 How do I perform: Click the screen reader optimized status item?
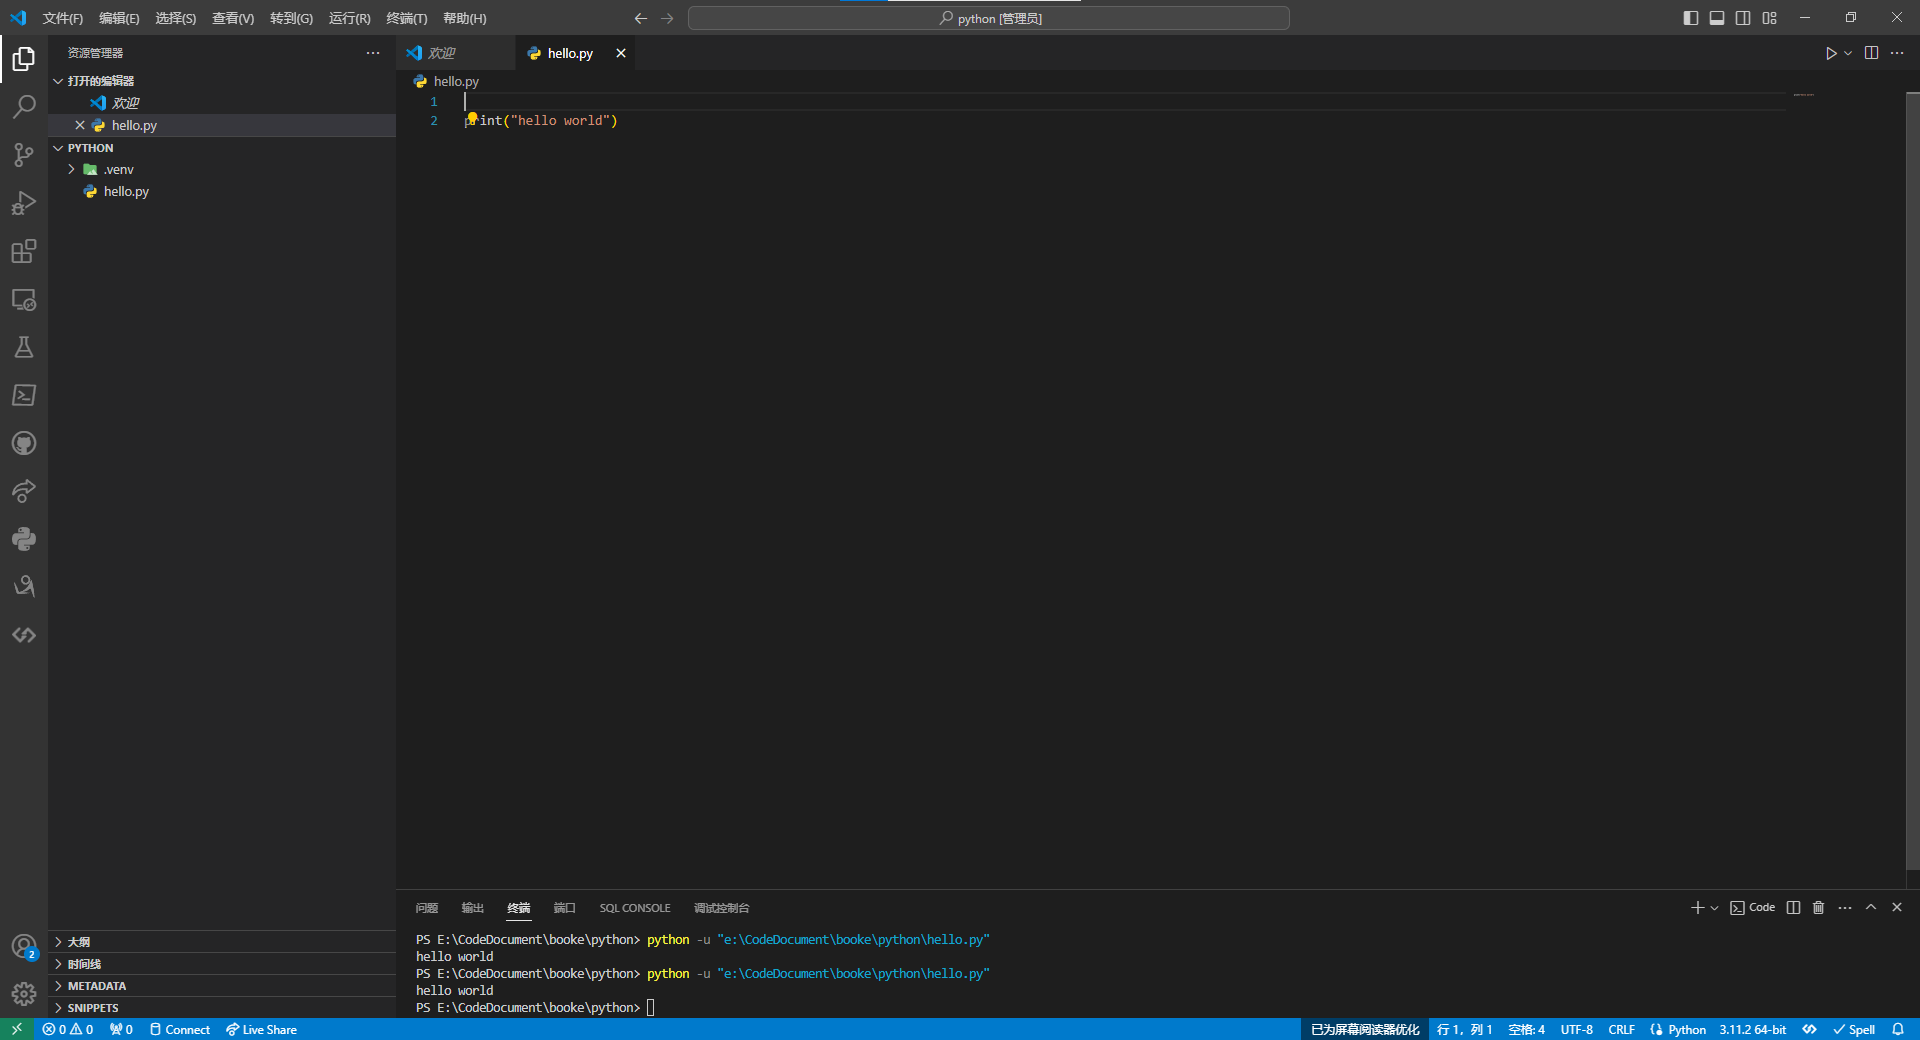pyautogui.click(x=1365, y=1029)
